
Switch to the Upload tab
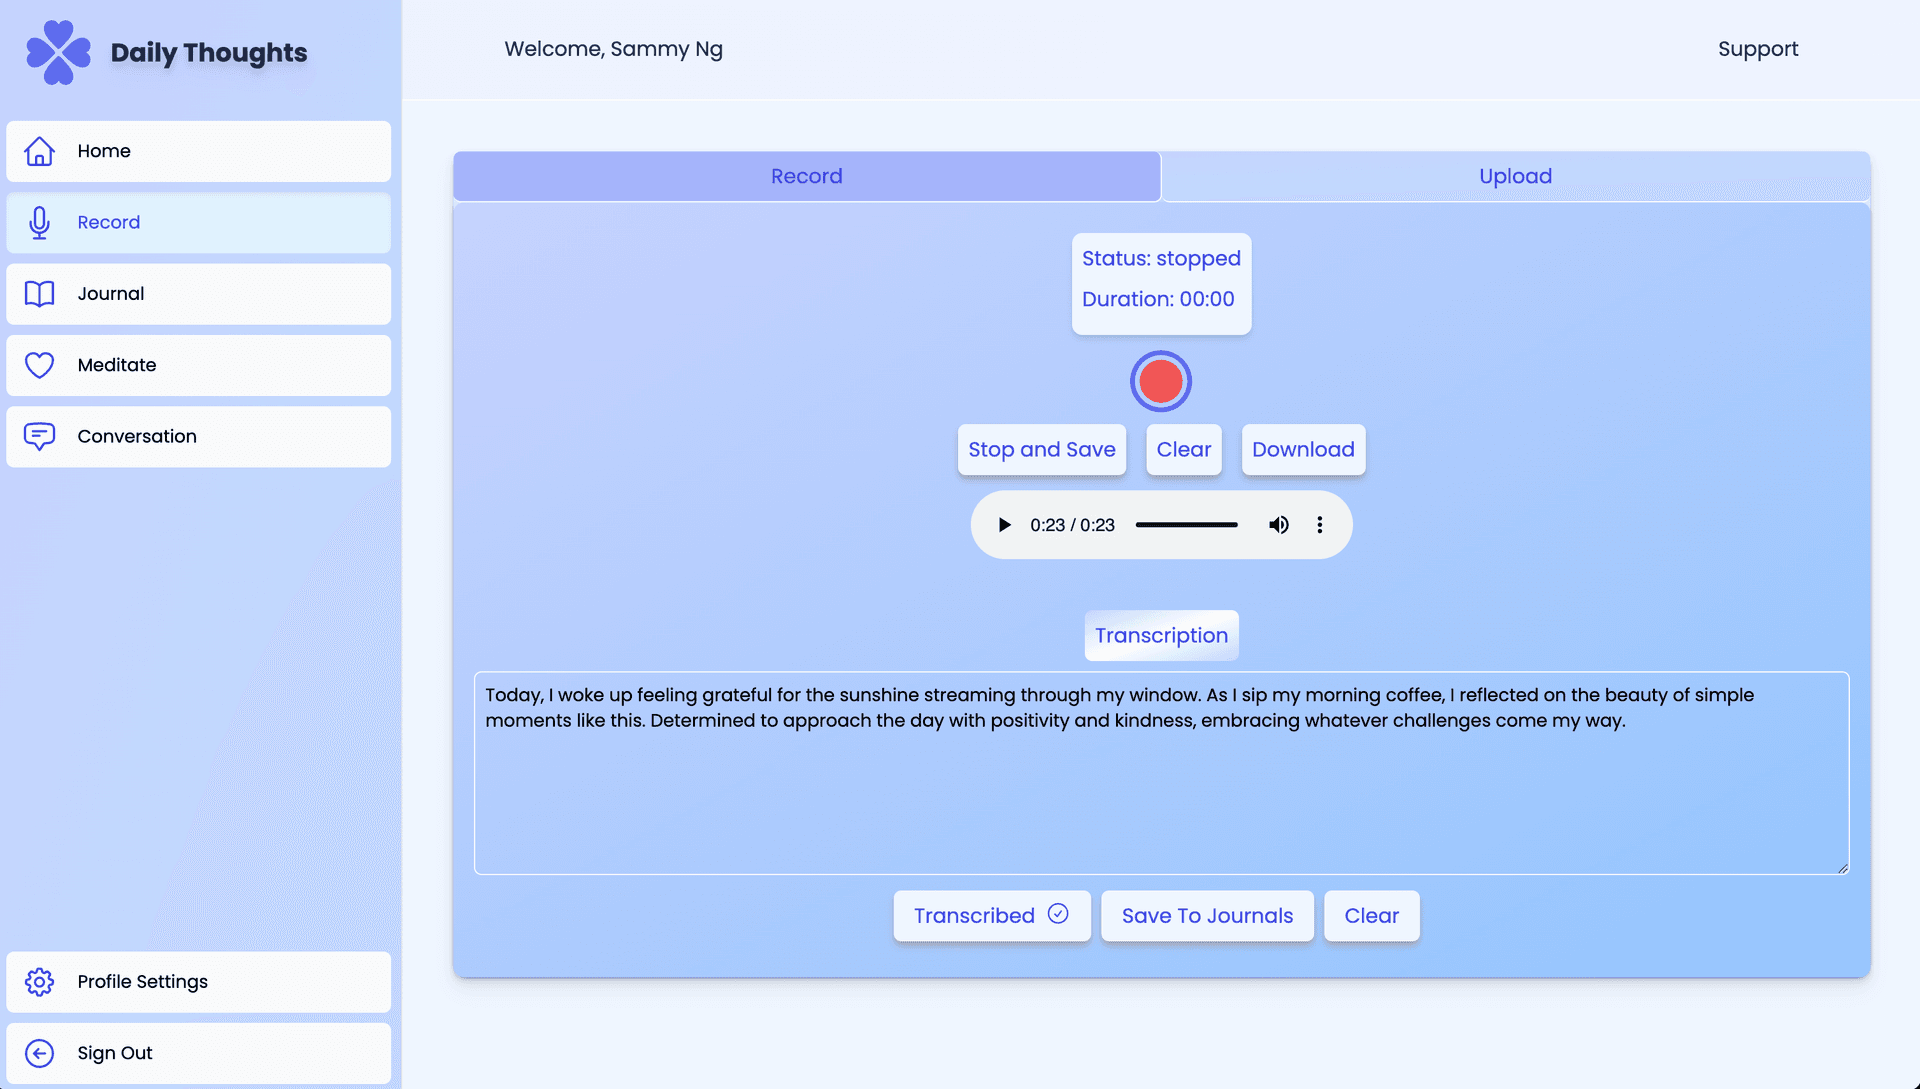[x=1515, y=176]
